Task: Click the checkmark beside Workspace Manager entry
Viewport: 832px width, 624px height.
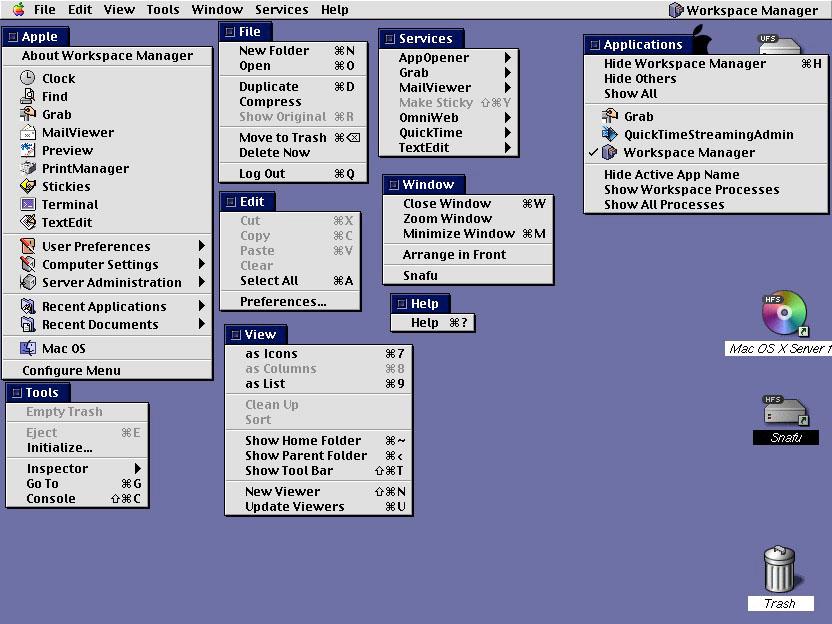Action: tap(593, 152)
